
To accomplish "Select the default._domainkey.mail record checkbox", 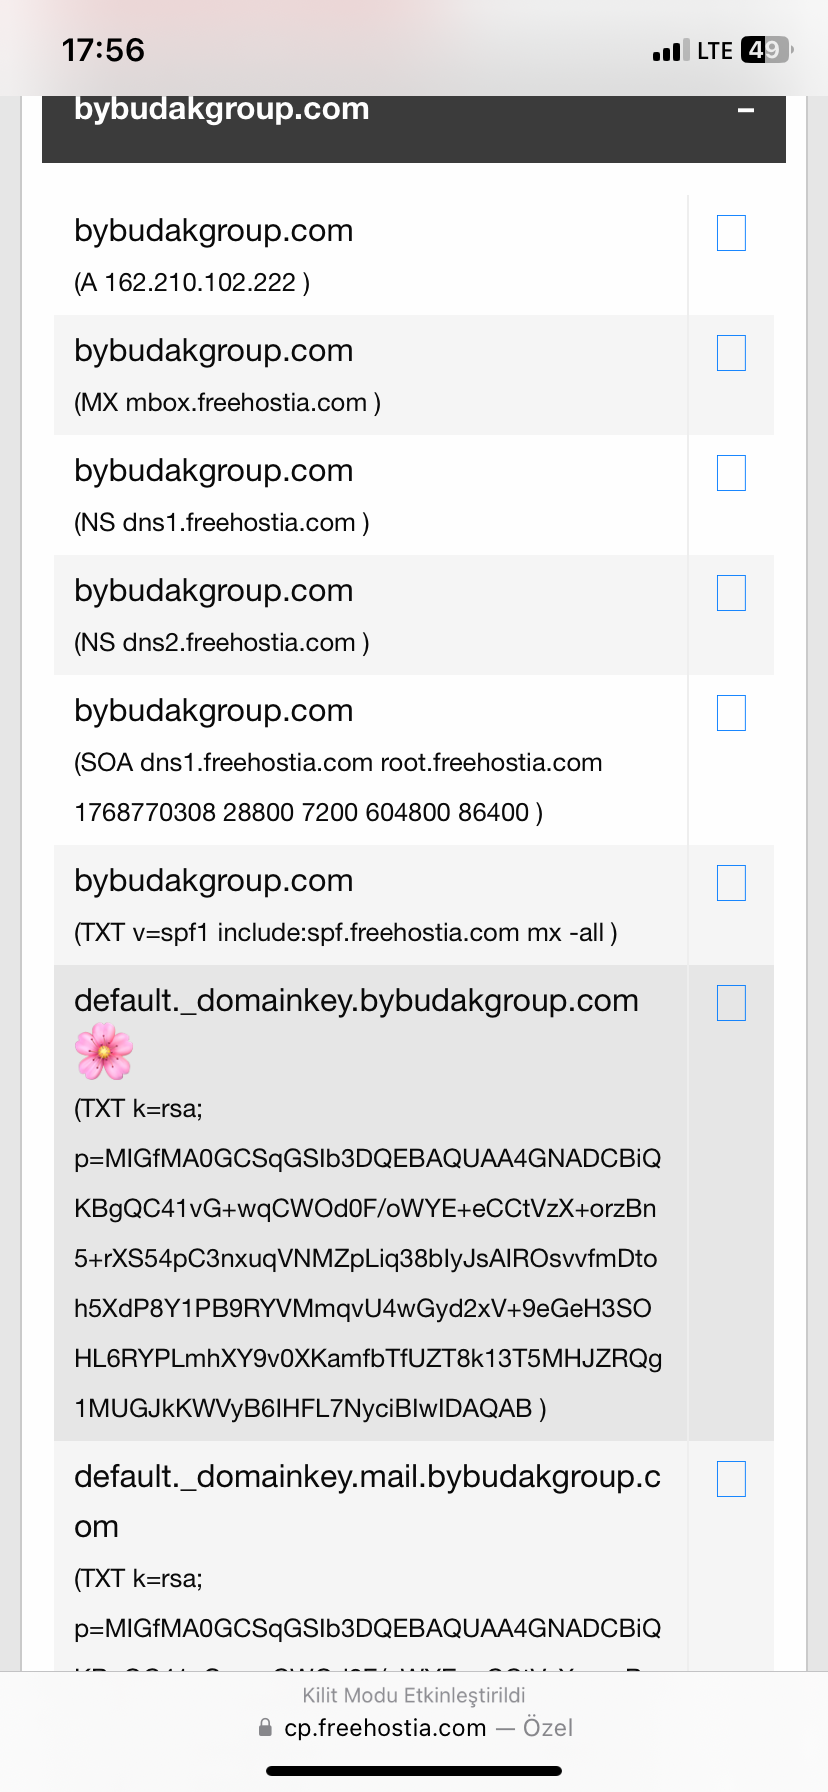I will pos(731,1479).
